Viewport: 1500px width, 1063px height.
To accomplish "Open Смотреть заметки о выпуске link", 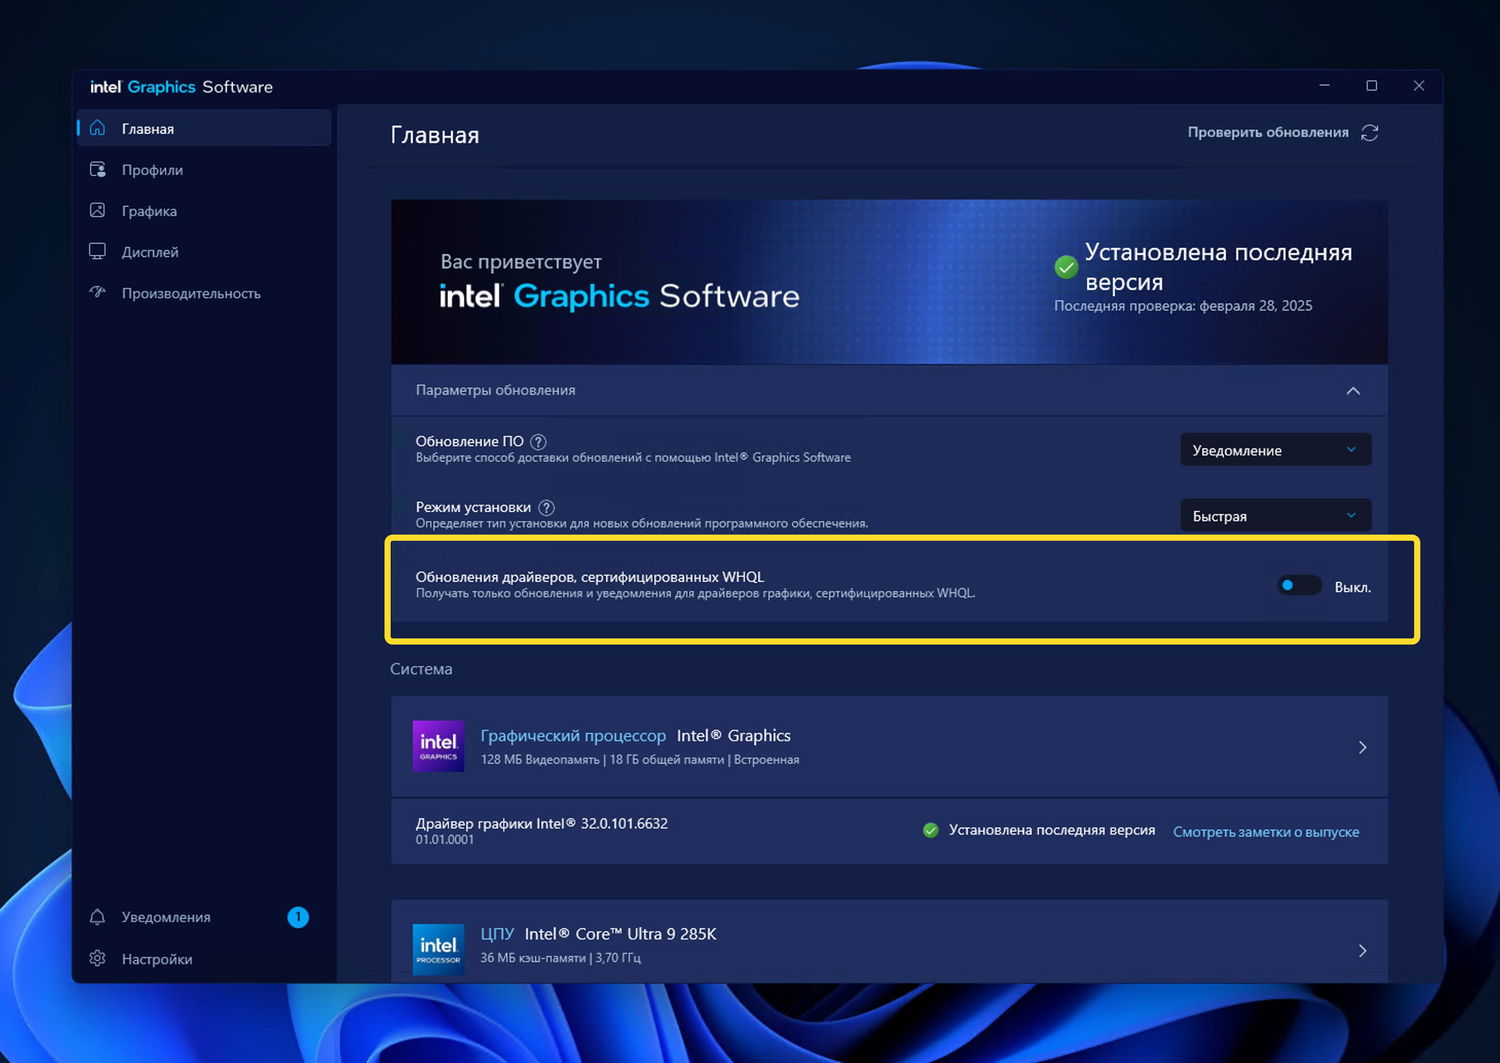I will [1266, 832].
